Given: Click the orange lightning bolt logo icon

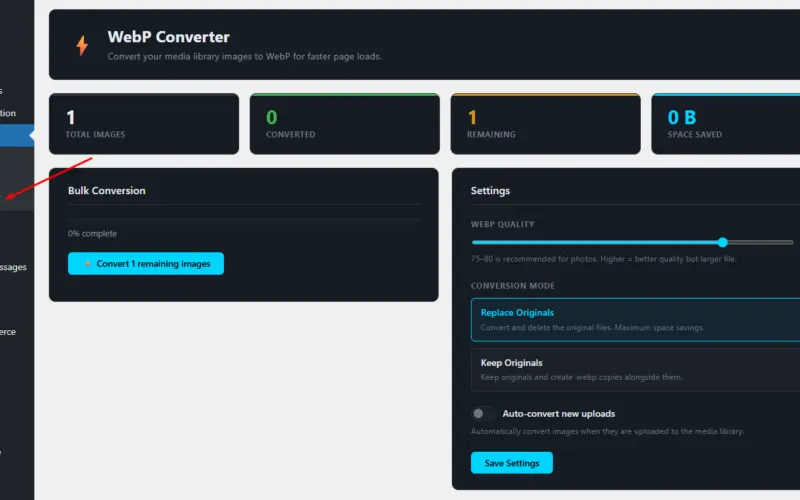Looking at the screenshot, I should pos(82,45).
